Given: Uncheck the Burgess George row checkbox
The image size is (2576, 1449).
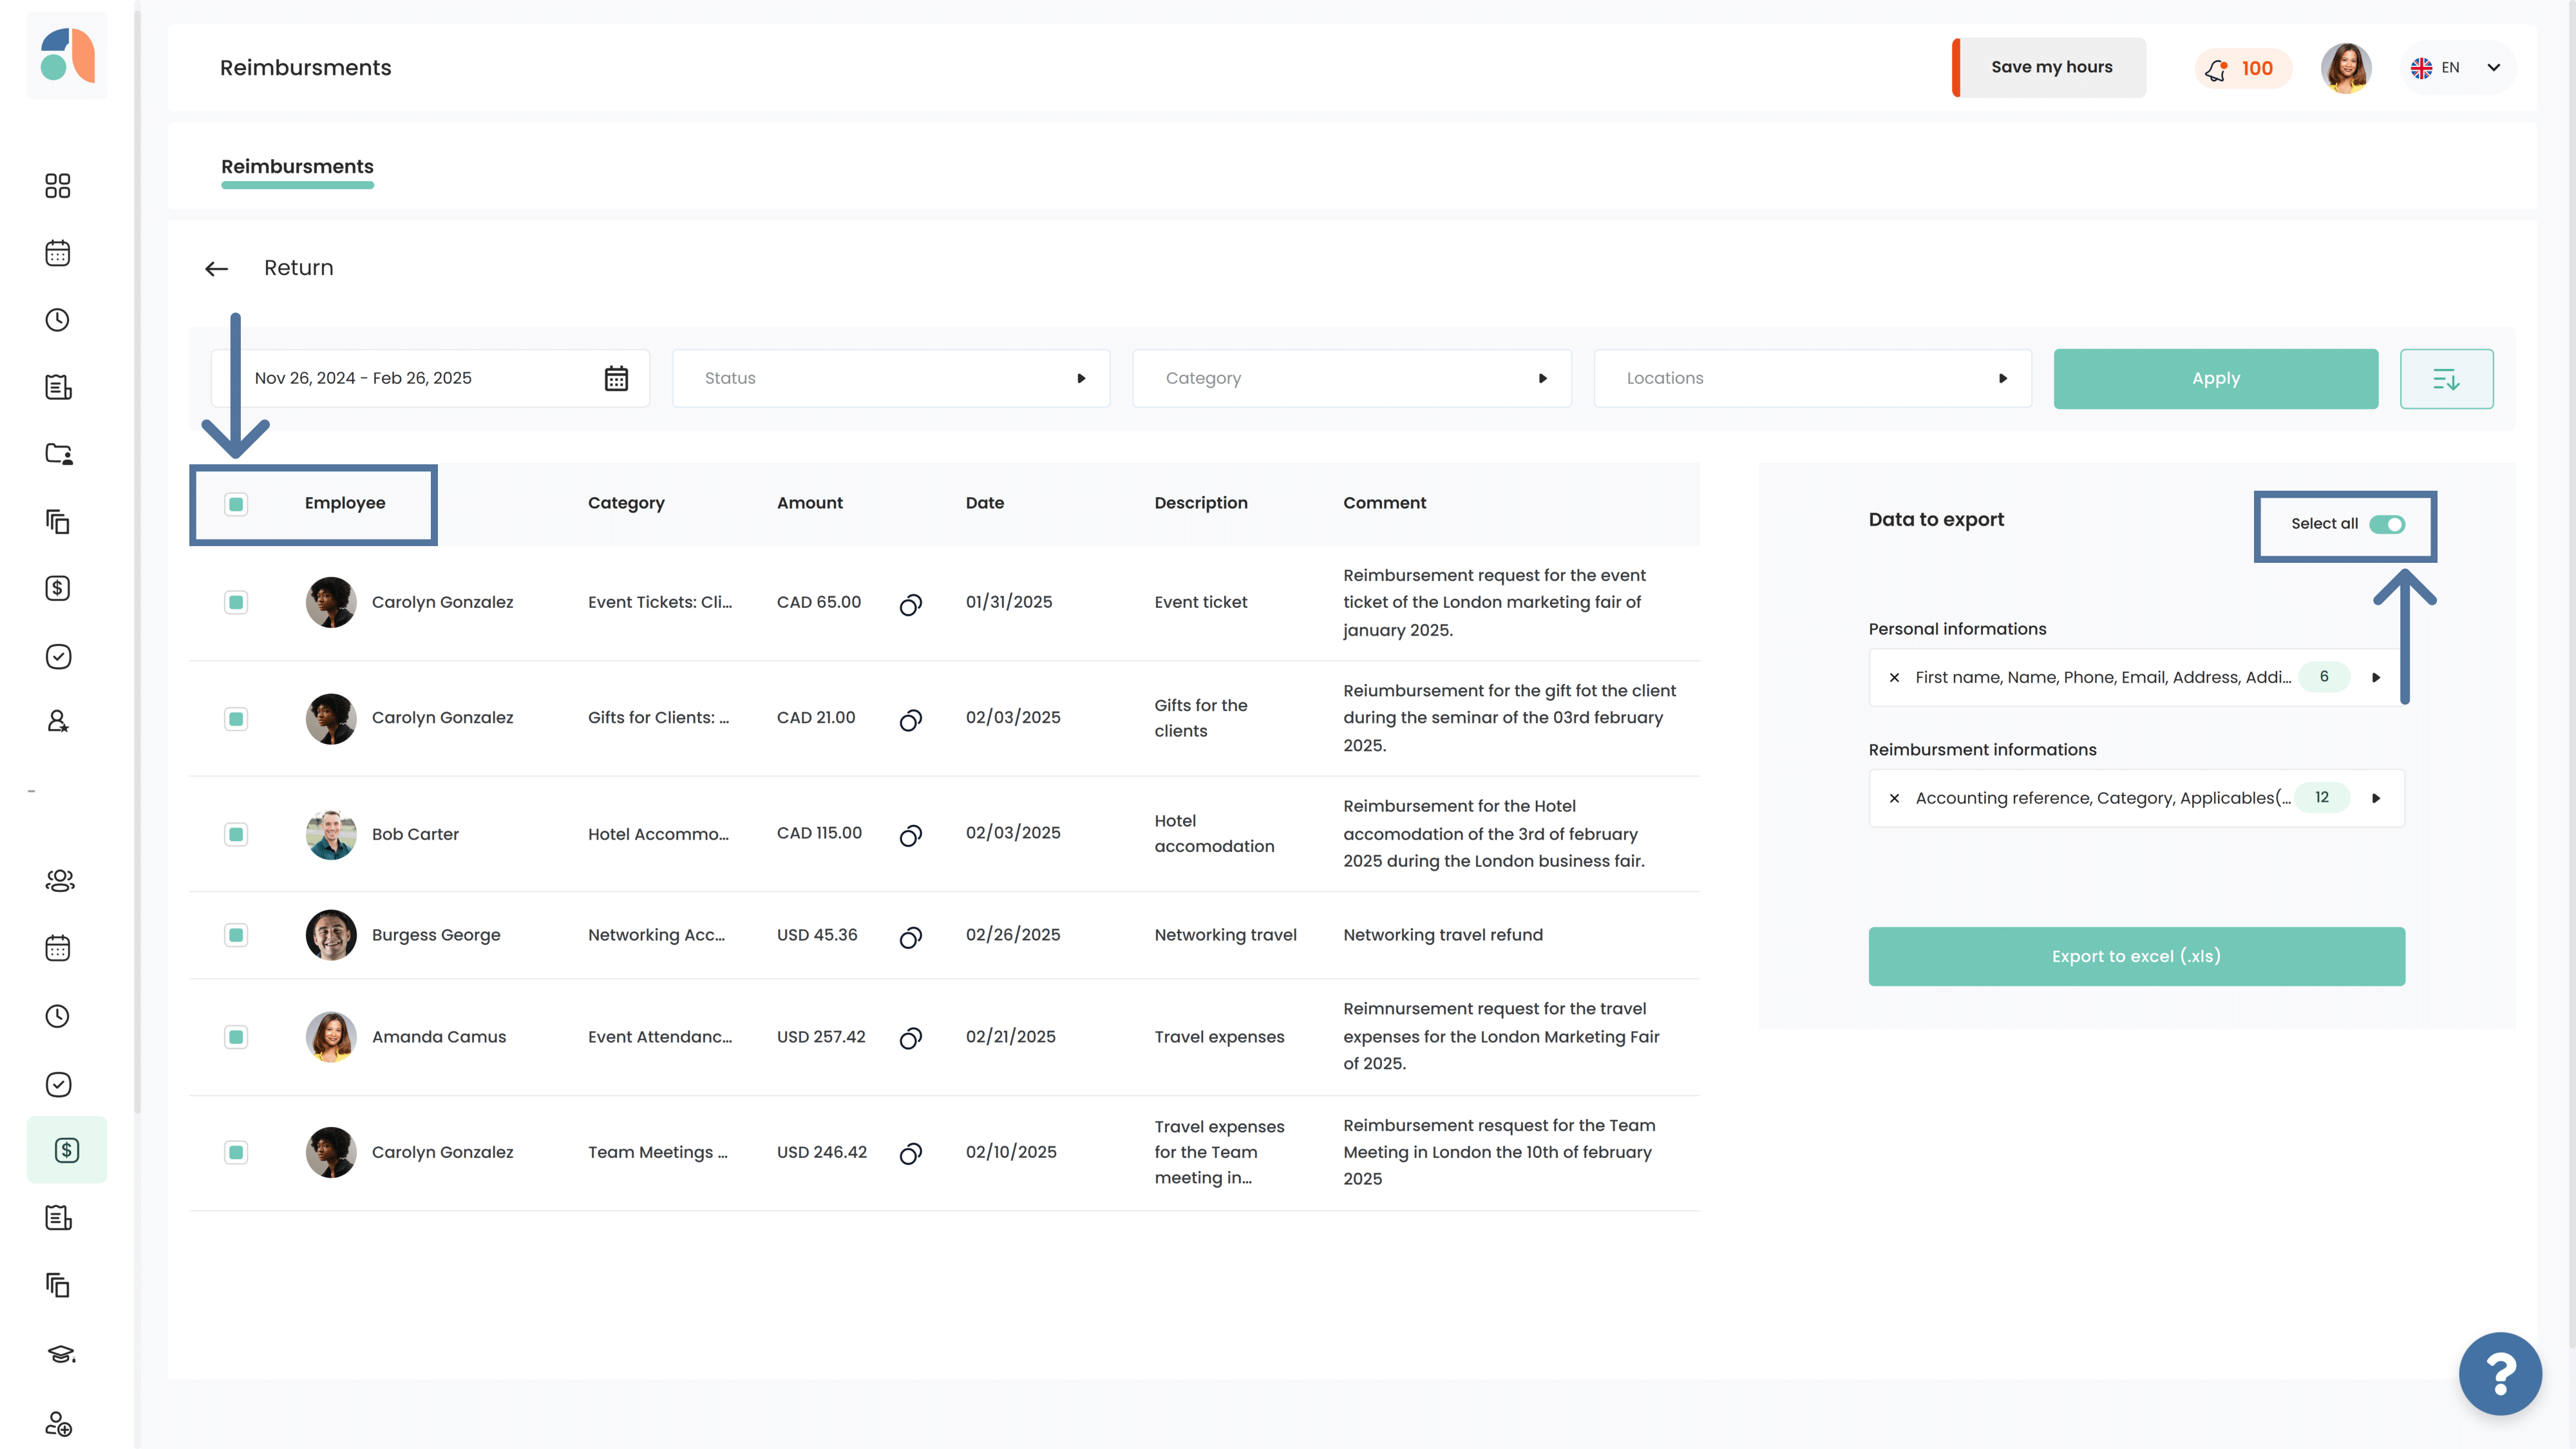Looking at the screenshot, I should point(236,935).
